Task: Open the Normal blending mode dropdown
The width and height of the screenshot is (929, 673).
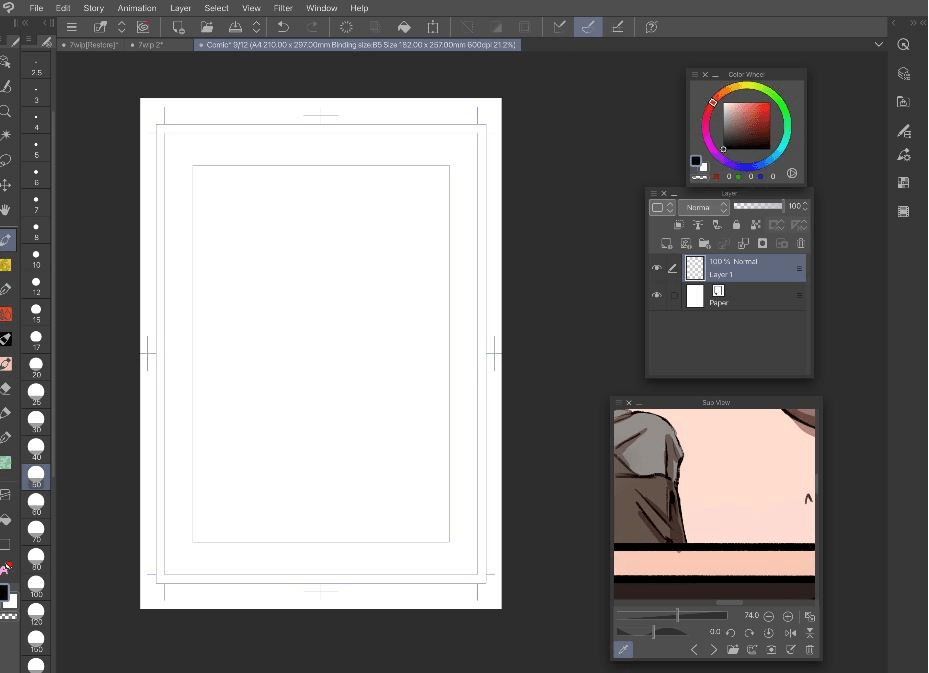Action: 705,207
